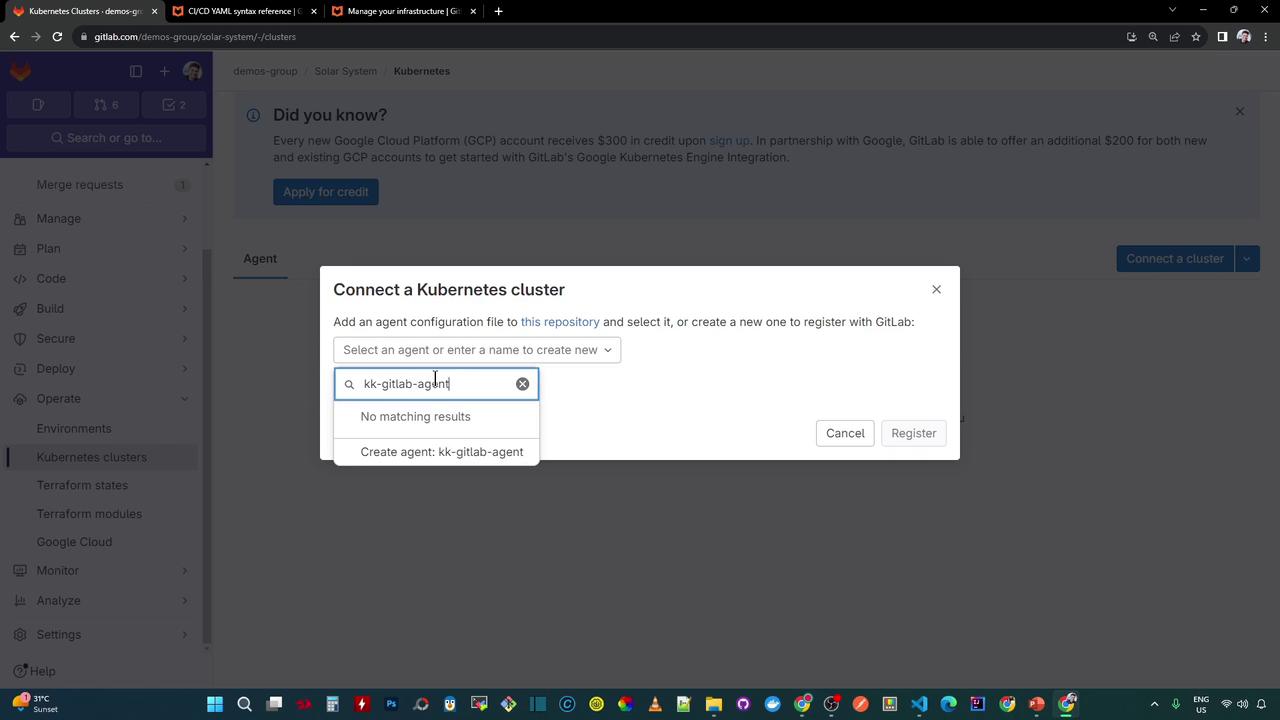Dismiss the Did you know banner

pos(1239,111)
